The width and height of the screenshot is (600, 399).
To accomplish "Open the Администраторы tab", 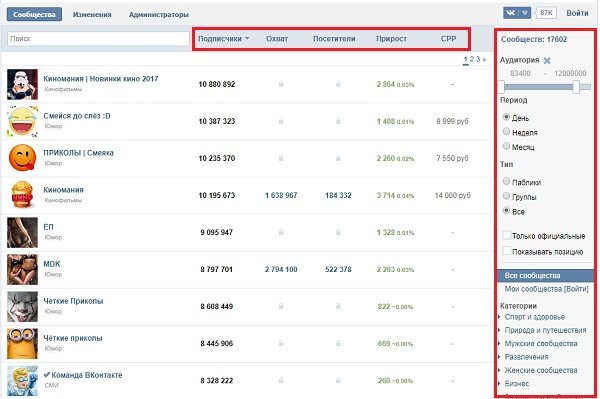I will pos(159,15).
